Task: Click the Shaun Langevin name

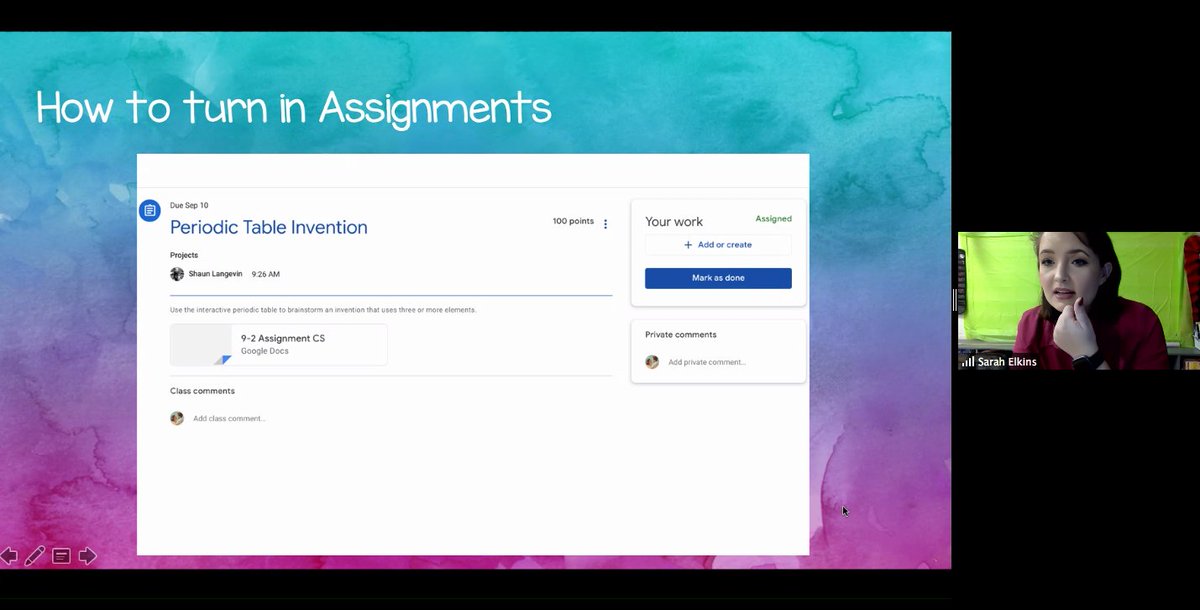Action: click(x=216, y=274)
